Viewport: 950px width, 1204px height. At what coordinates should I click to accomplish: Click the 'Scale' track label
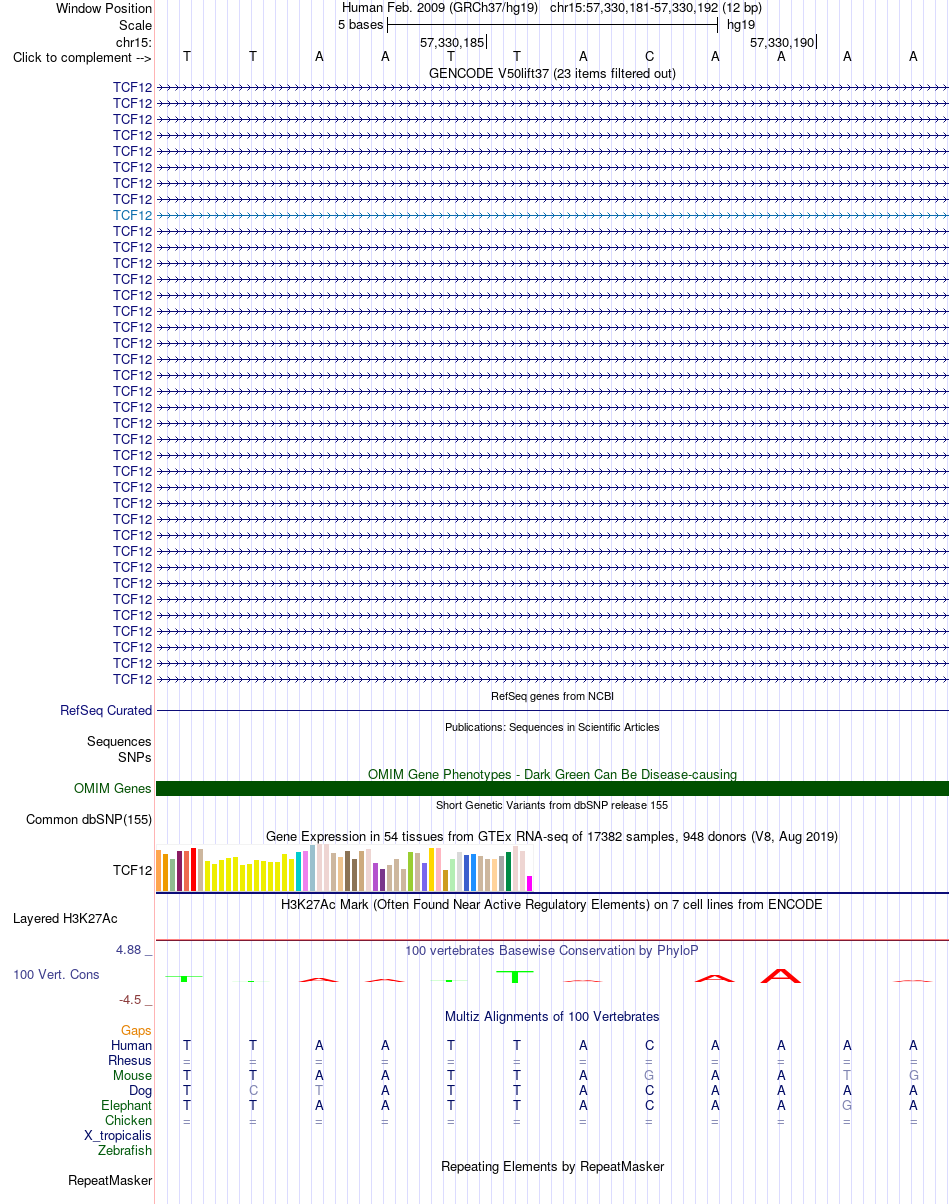(135, 25)
